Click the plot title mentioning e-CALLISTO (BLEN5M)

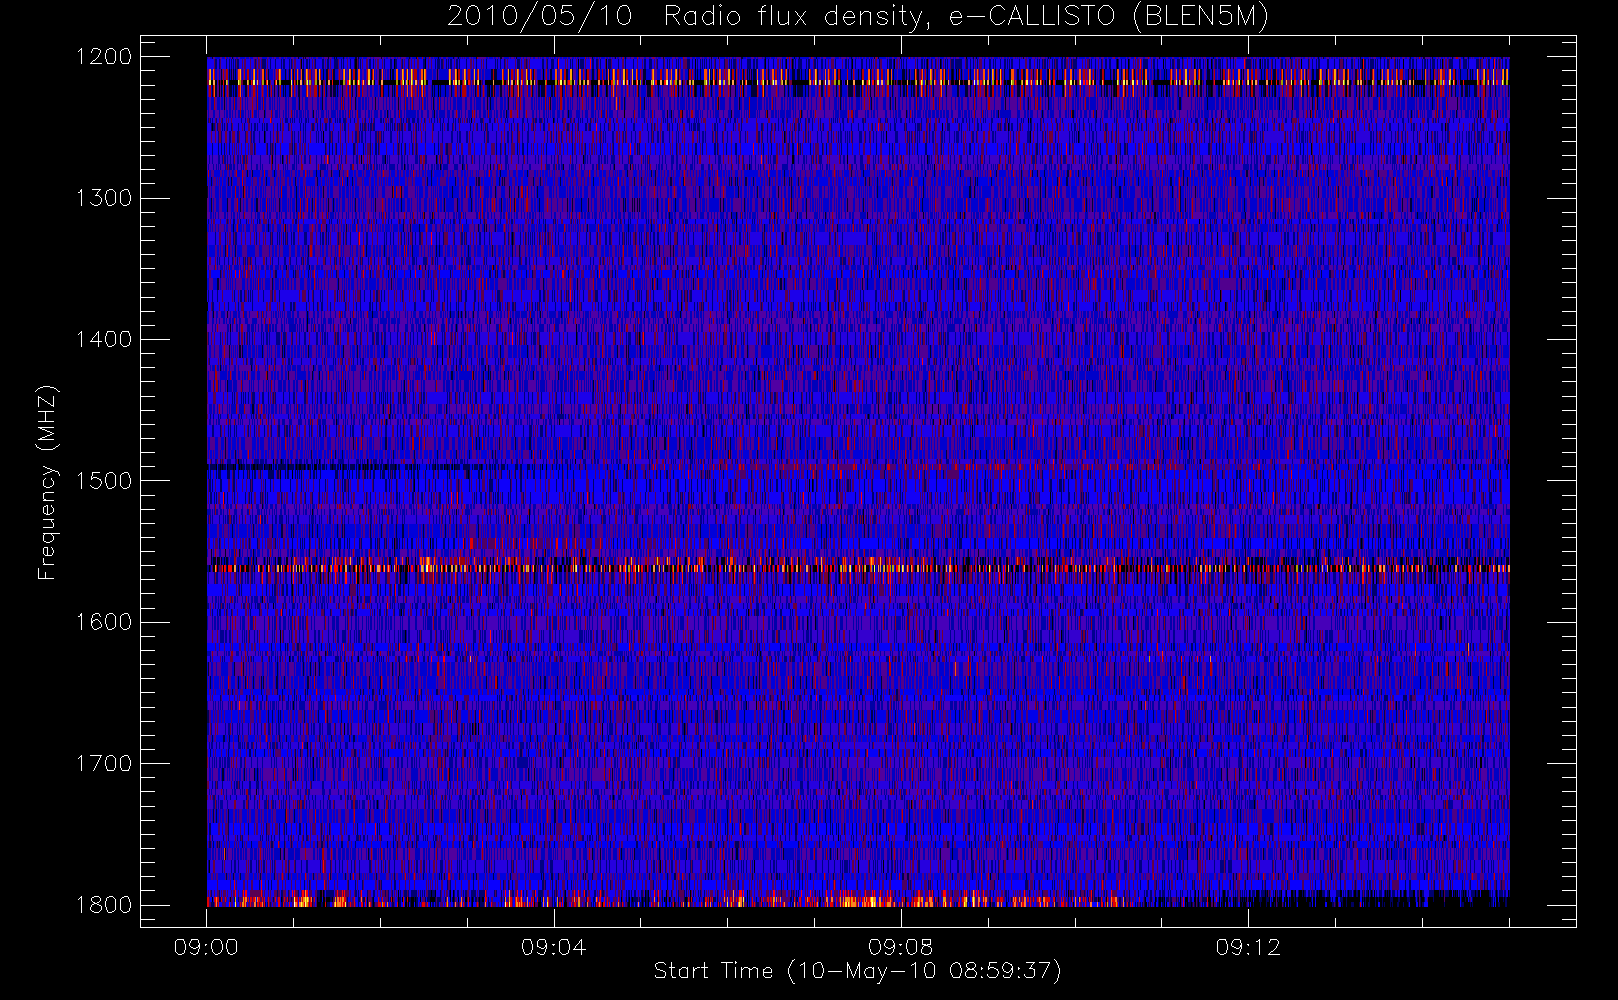tap(857, 17)
